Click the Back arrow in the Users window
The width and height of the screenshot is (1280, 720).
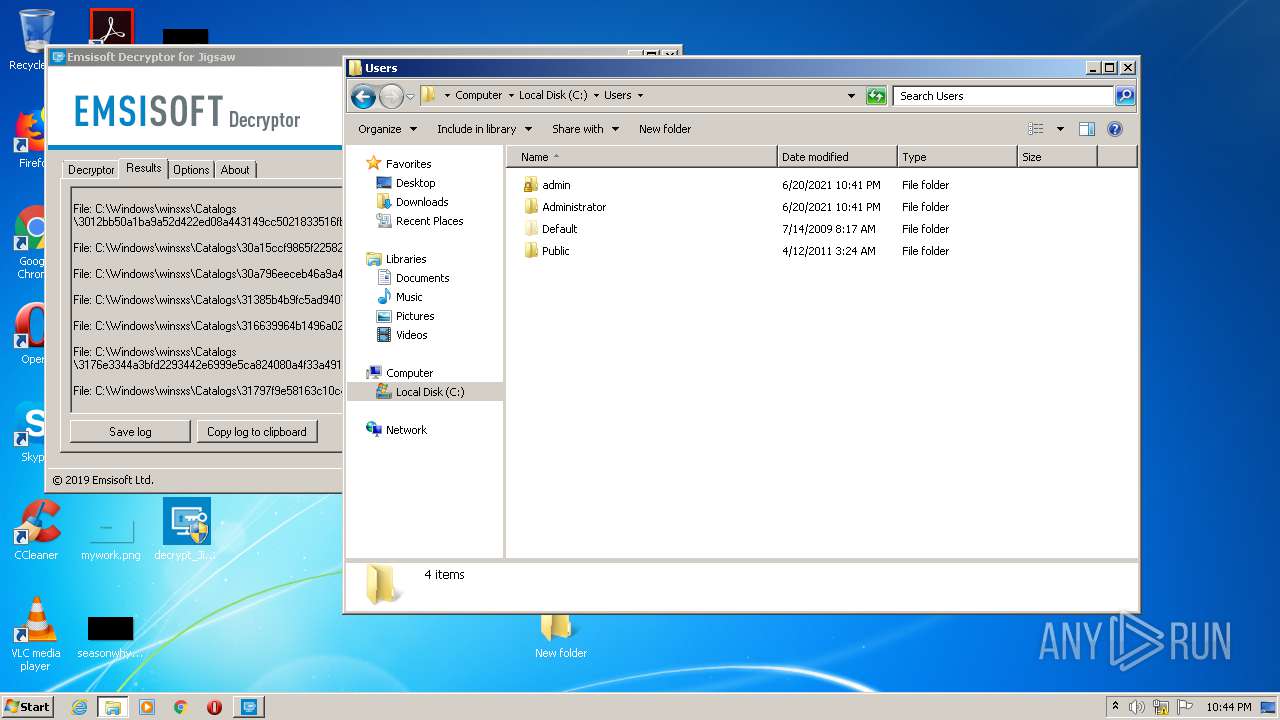(363, 96)
